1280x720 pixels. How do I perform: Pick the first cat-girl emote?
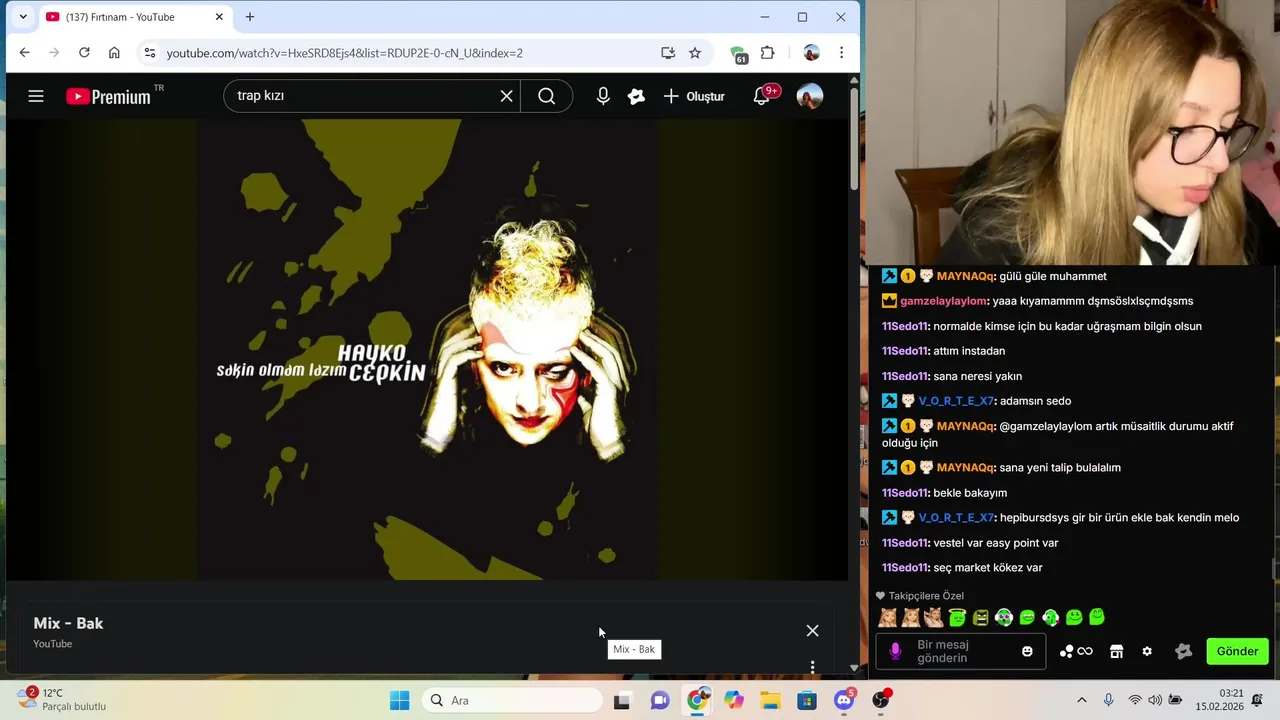click(x=888, y=617)
